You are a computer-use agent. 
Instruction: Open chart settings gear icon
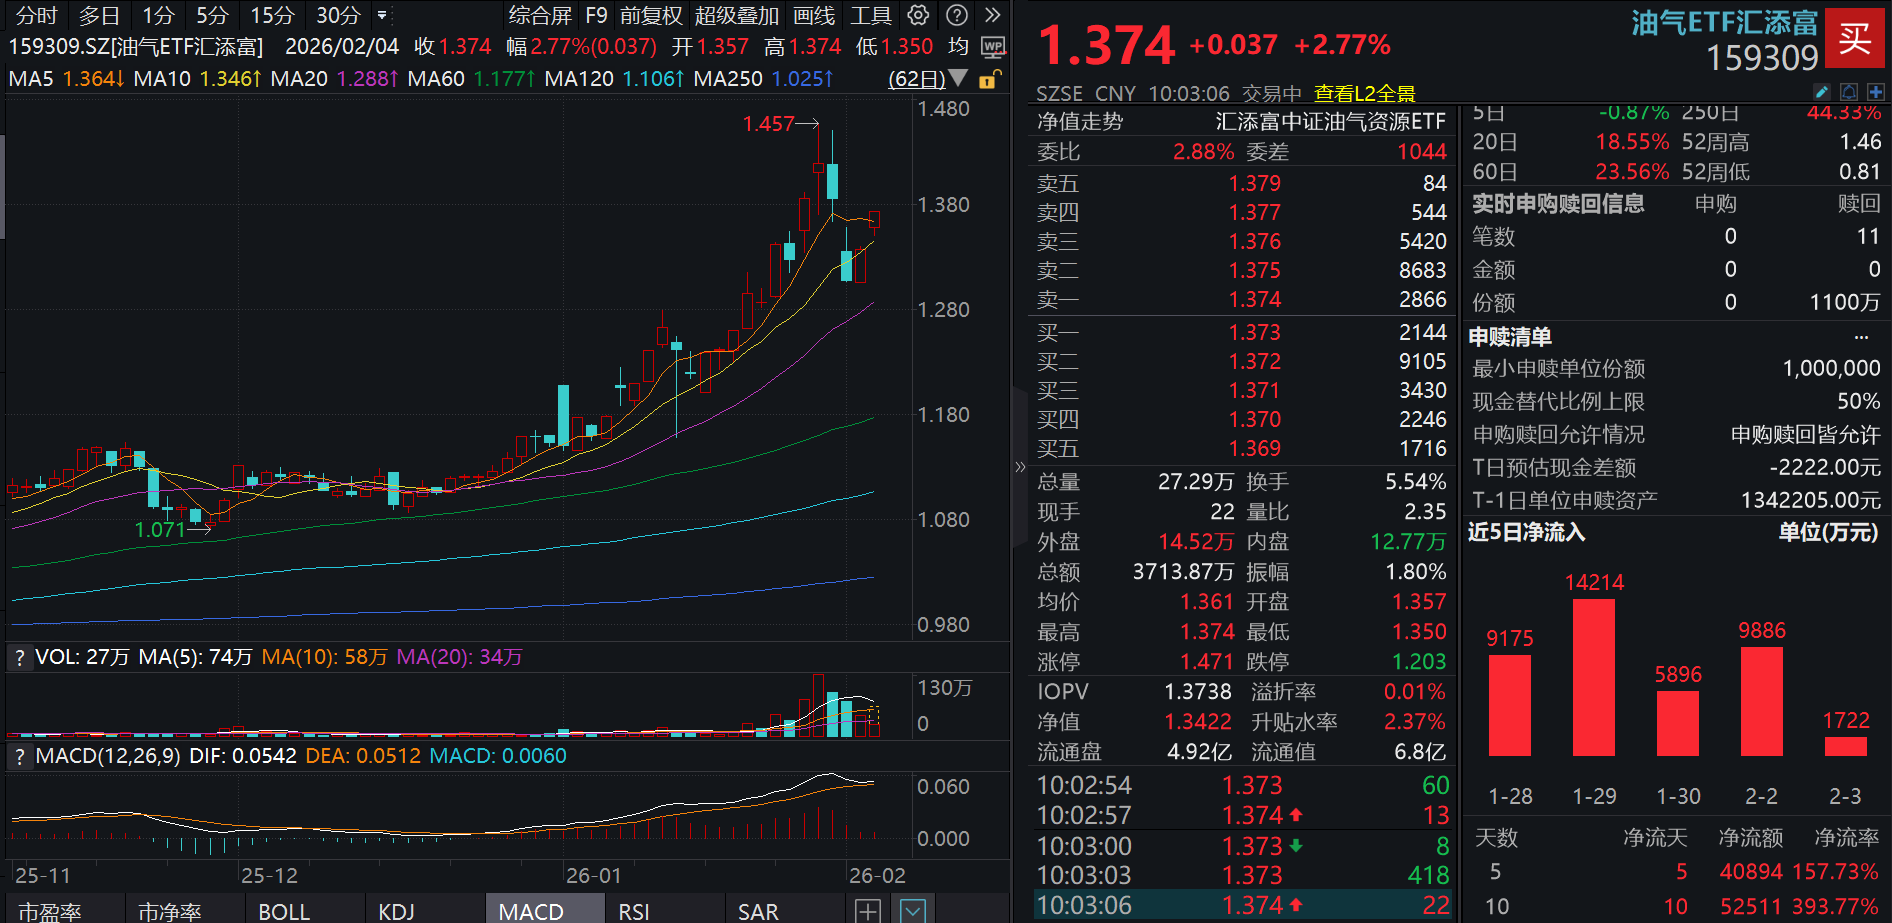tap(918, 15)
